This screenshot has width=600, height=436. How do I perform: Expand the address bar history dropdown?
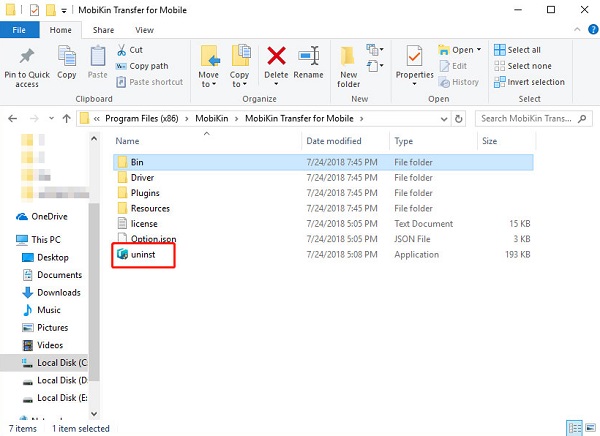pyautogui.click(x=444, y=119)
